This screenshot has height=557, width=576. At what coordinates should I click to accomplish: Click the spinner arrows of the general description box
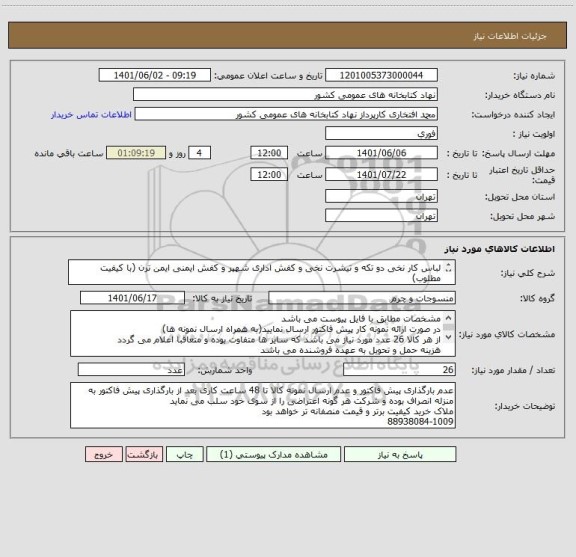[448, 268]
